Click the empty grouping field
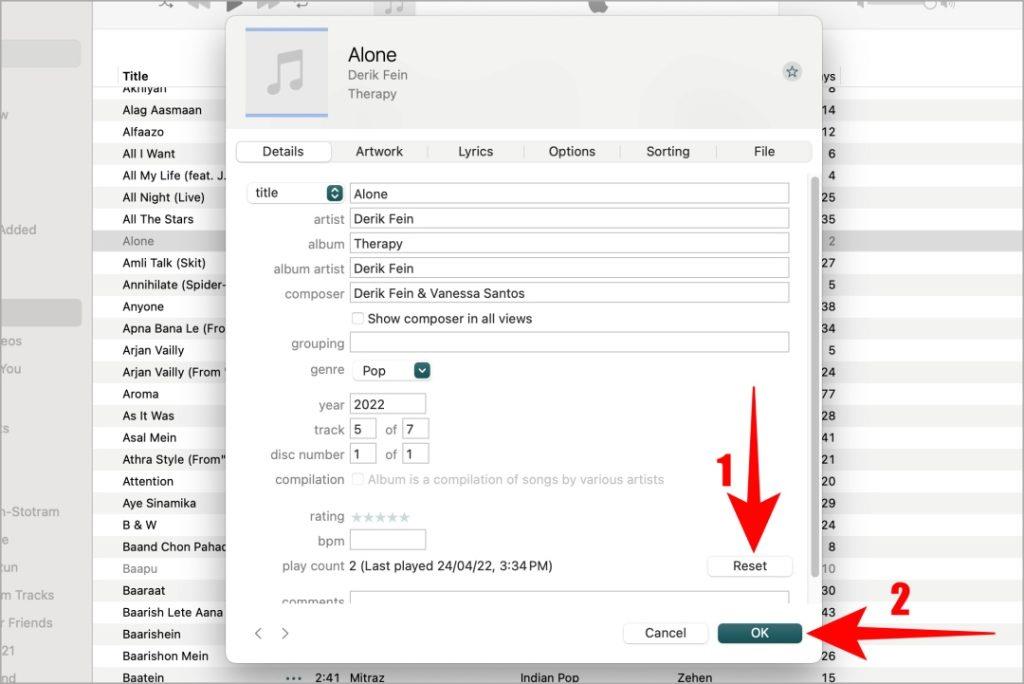Screen dimensions: 1024x684 [569, 342]
